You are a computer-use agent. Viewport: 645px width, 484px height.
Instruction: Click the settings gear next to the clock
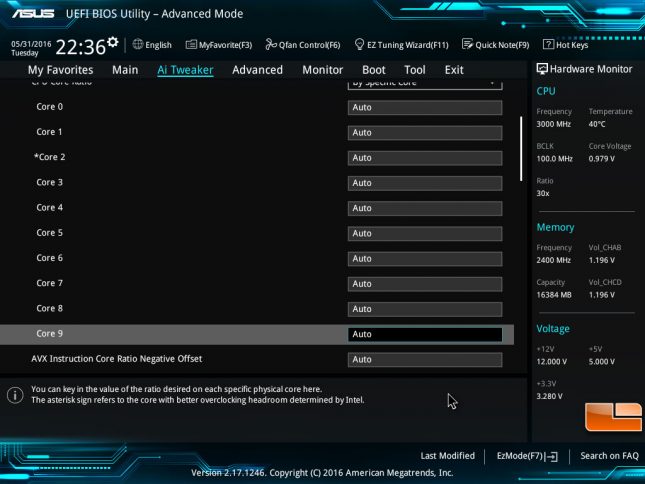point(113,42)
